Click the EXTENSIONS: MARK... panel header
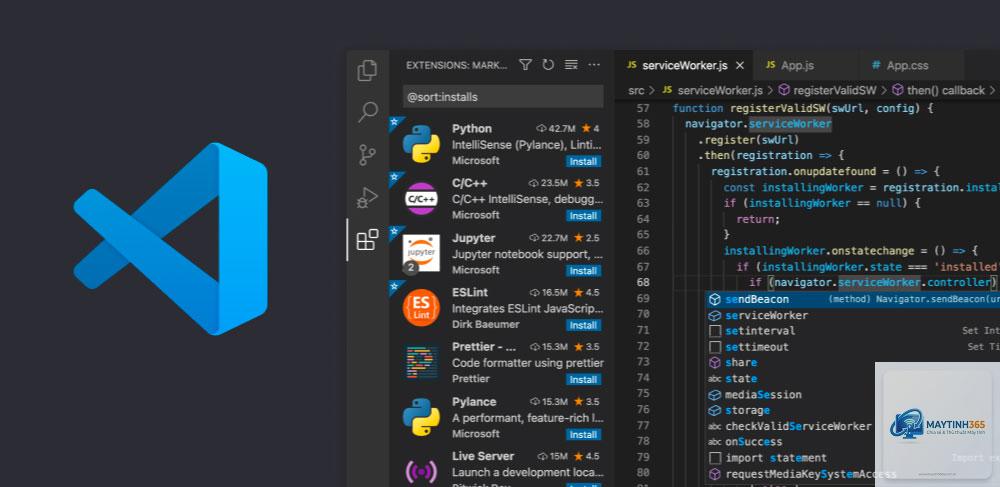Image resolution: width=1000 pixels, height=487 pixels. pos(457,65)
